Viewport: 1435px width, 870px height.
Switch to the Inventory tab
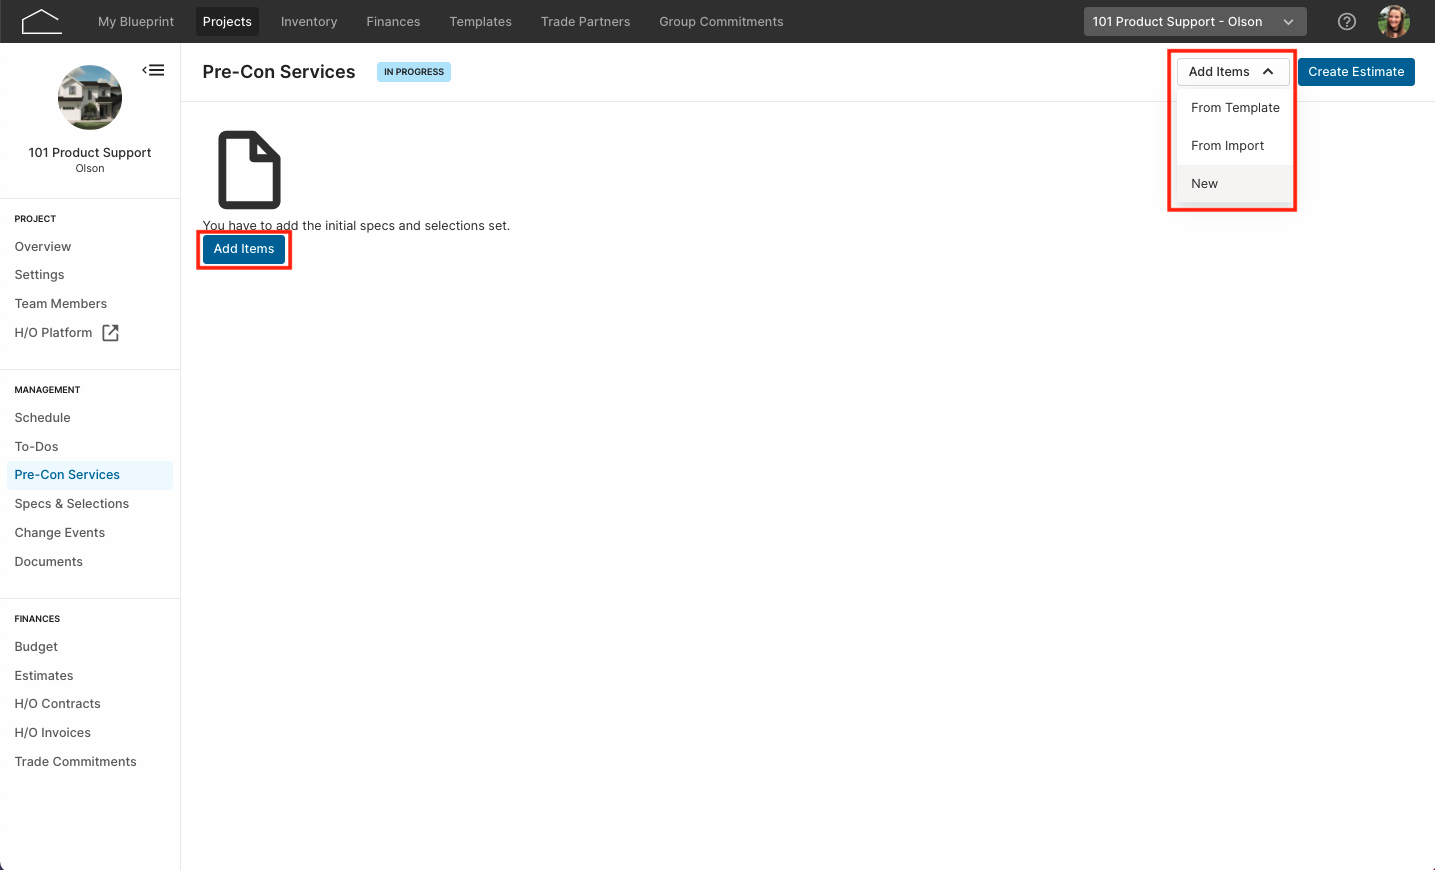(x=309, y=21)
